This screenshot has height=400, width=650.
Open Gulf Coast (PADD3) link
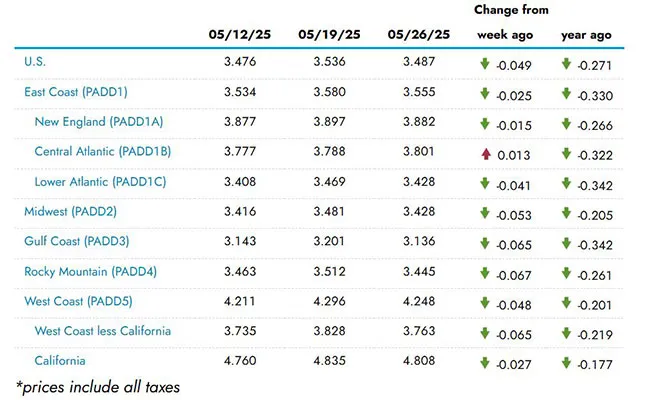[x=77, y=241]
